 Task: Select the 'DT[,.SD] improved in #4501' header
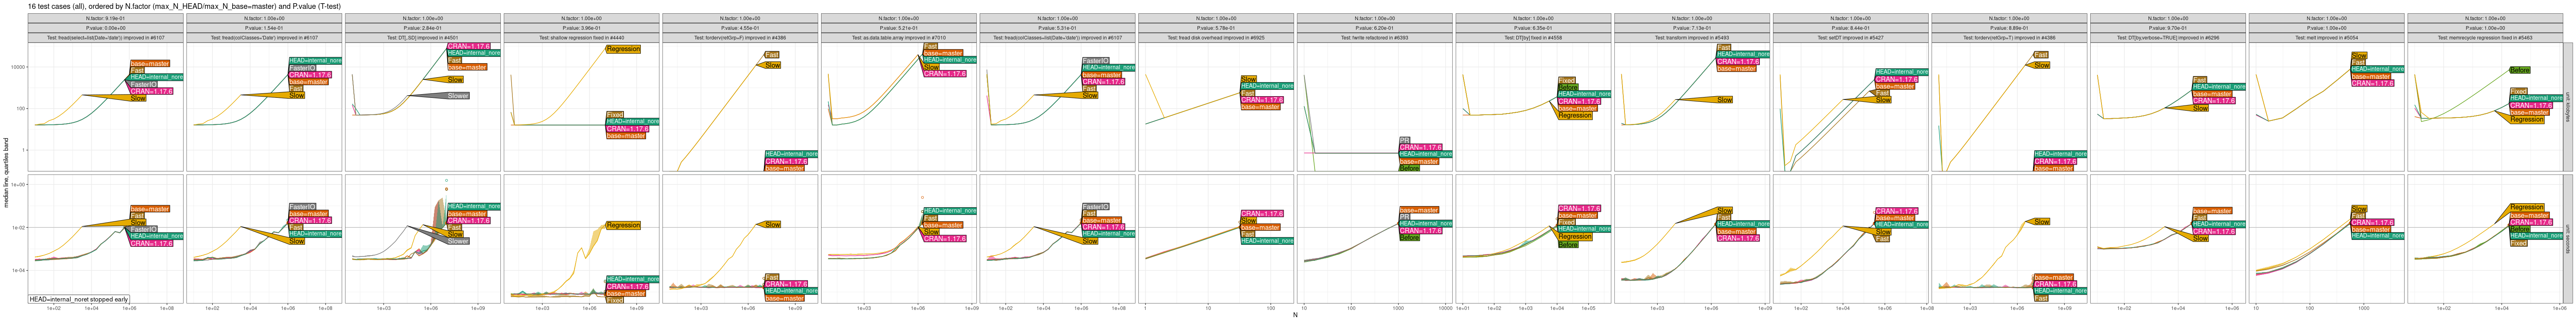pos(423,38)
